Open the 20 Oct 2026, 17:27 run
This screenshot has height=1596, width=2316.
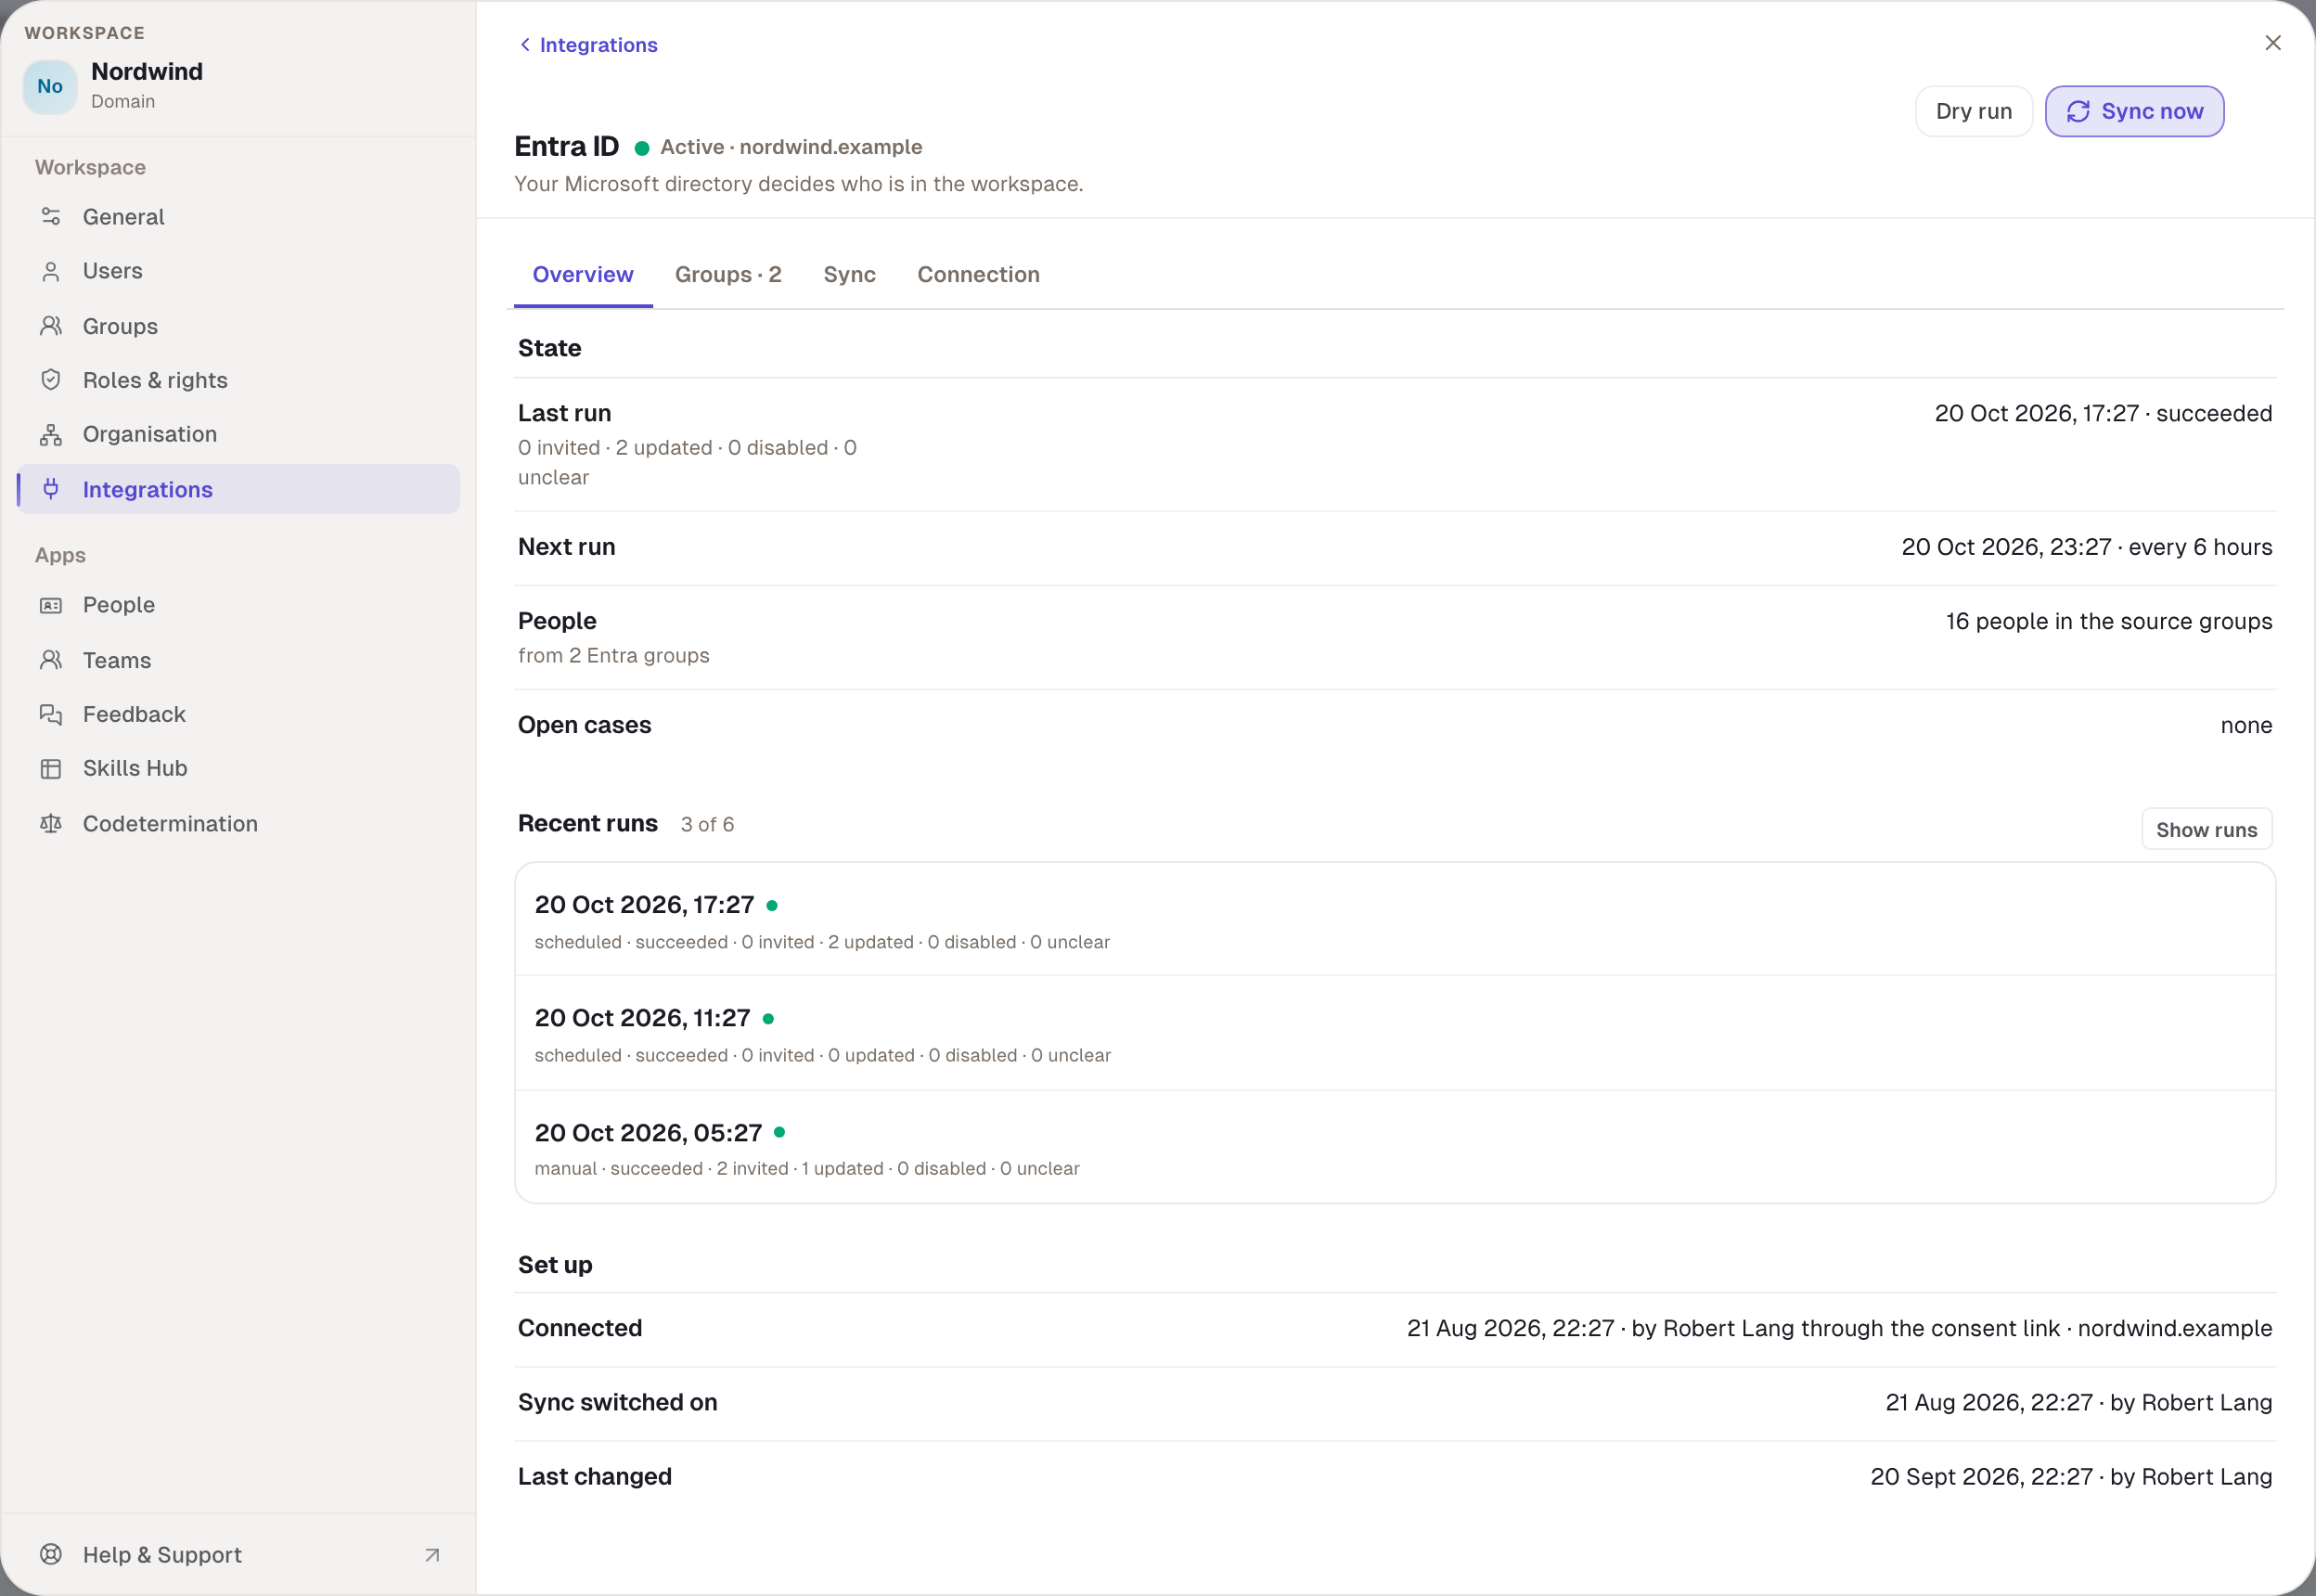point(1395,920)
